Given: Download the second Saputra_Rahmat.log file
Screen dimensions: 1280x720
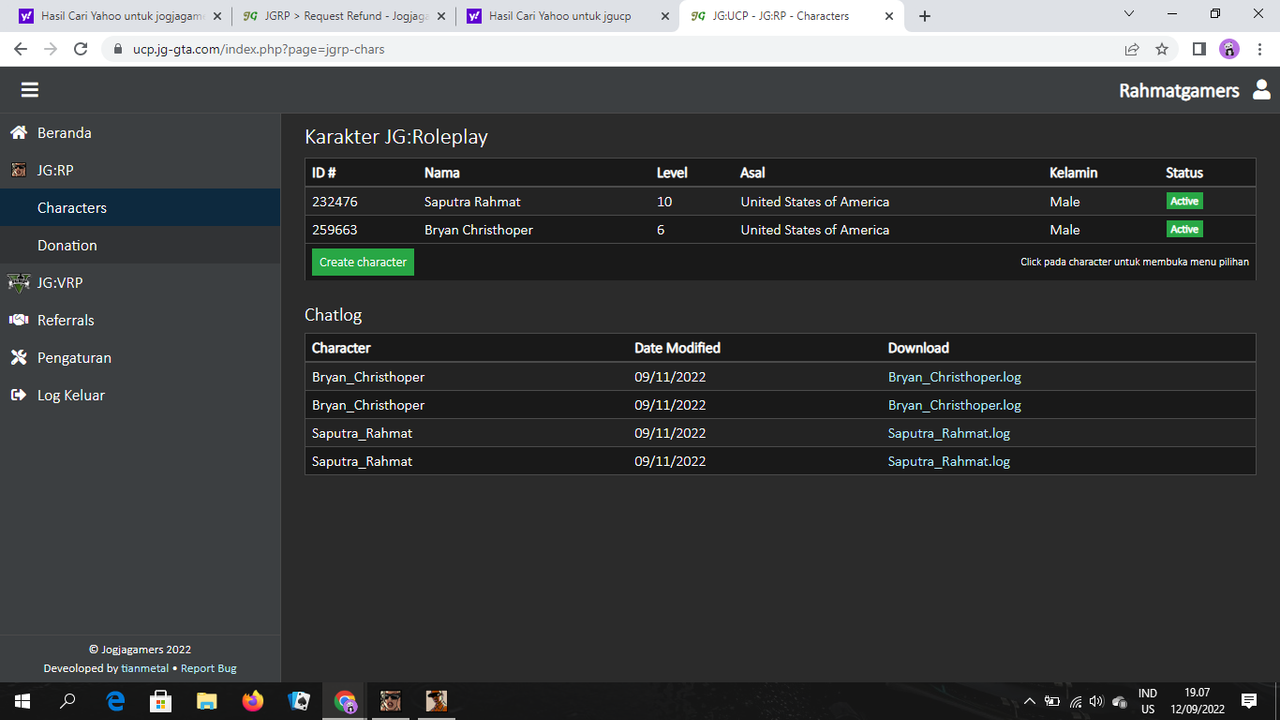Looking at the screenshot, I should (x=949, y=461).
